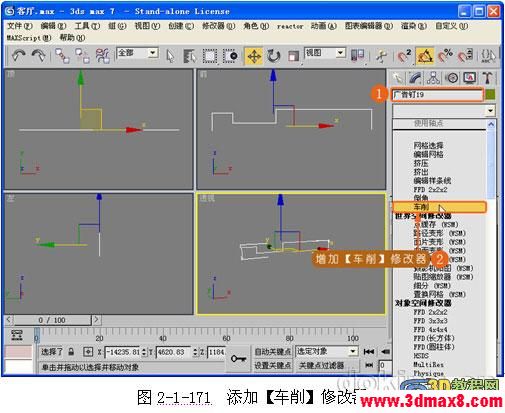Image resolution: width=505 pixels, height=413 pixels.
Task: Open the 编辑 menu
Action: [x=53, y=26]
